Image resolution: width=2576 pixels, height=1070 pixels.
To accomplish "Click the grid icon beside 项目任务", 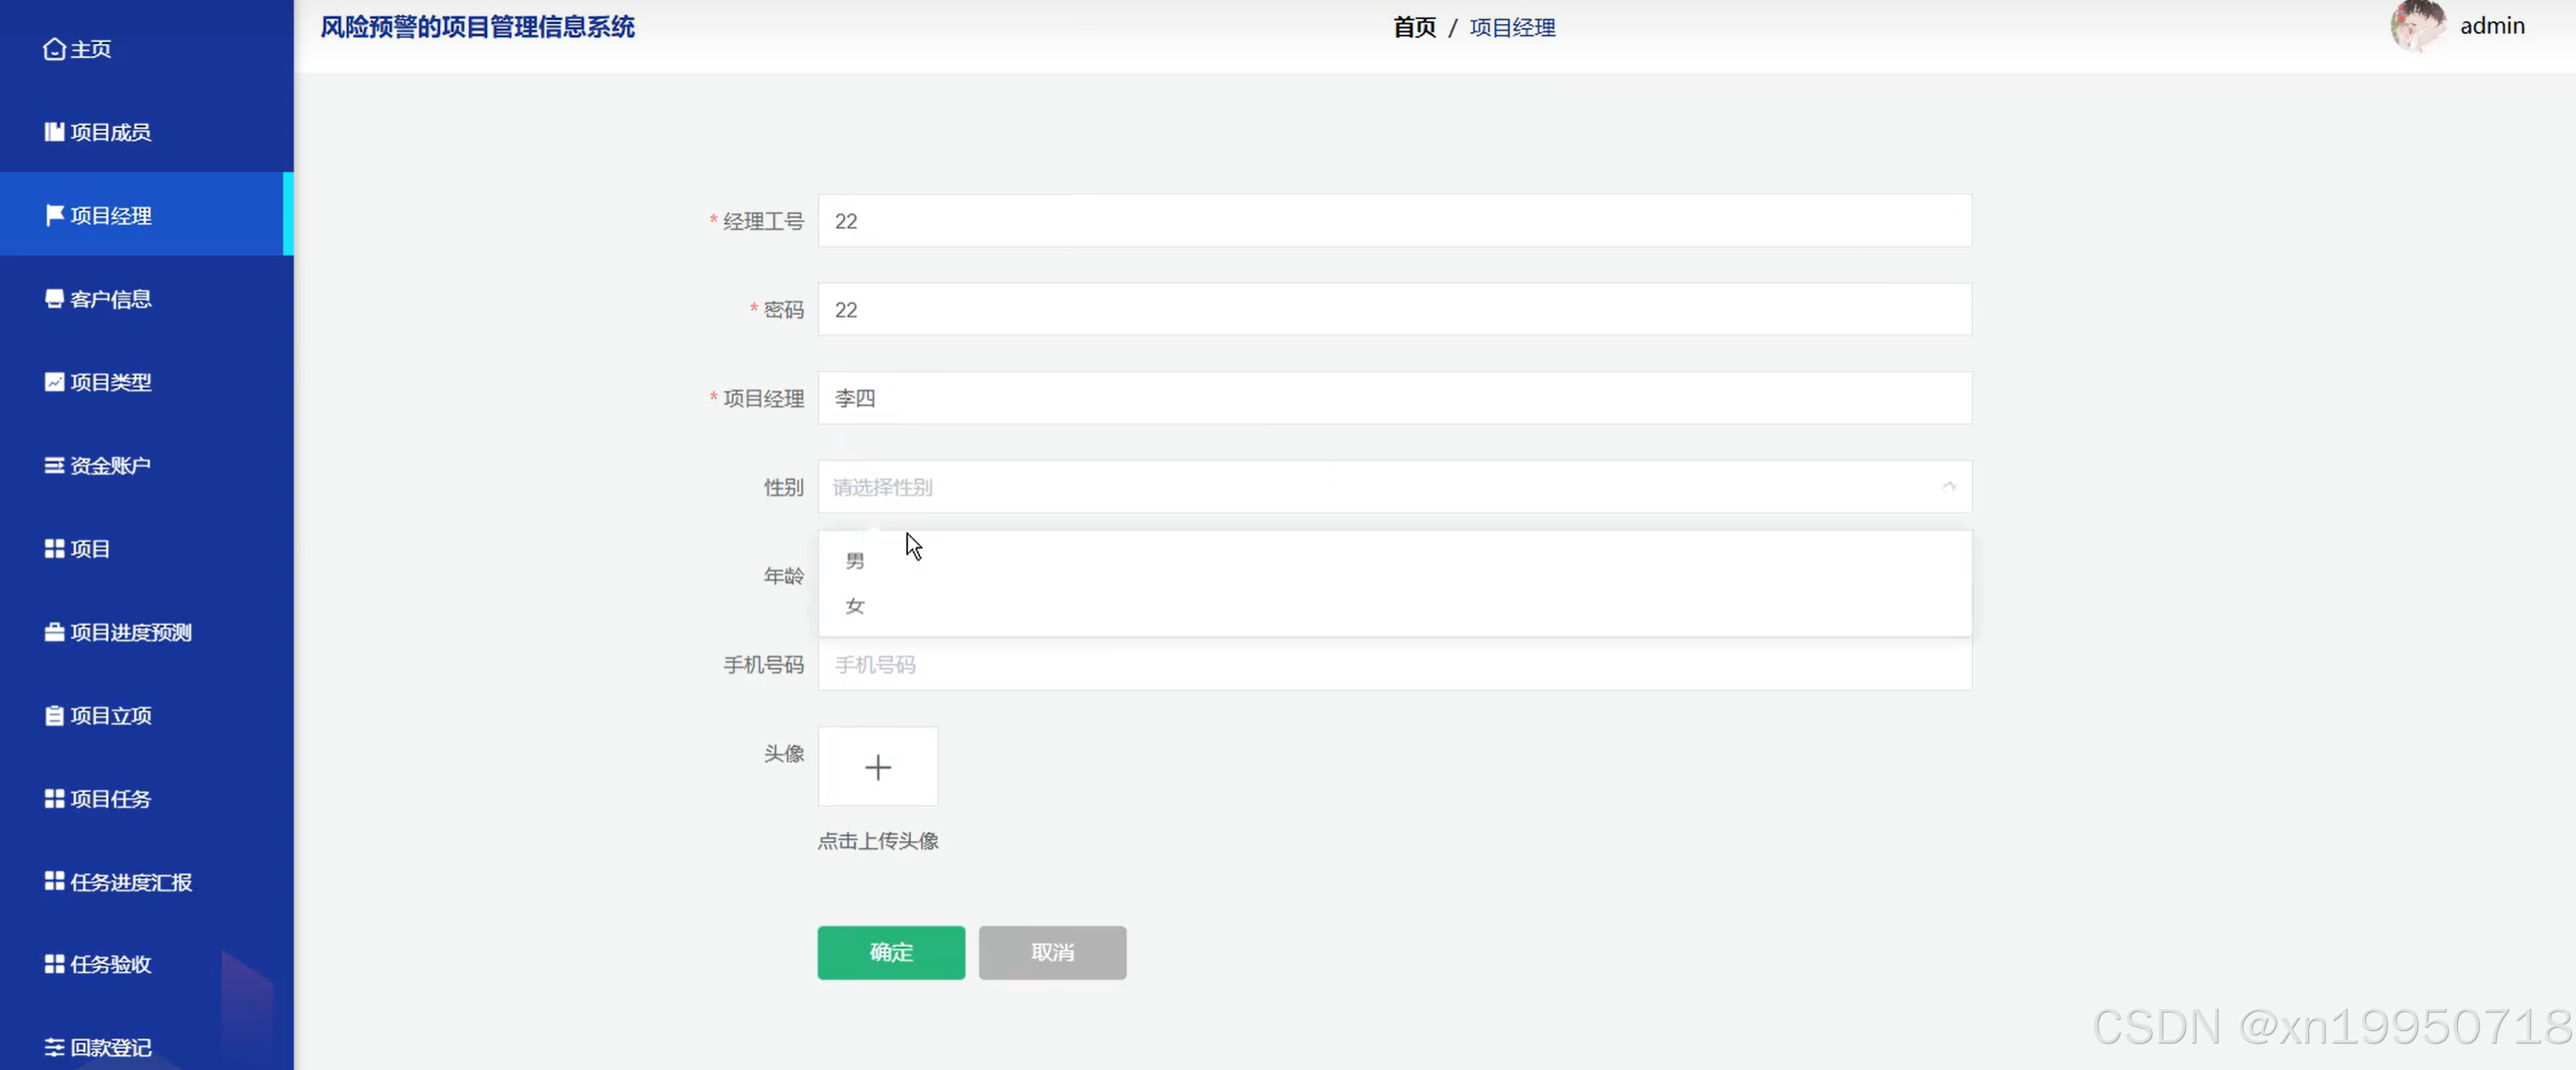I will click(x=54, y=798).
